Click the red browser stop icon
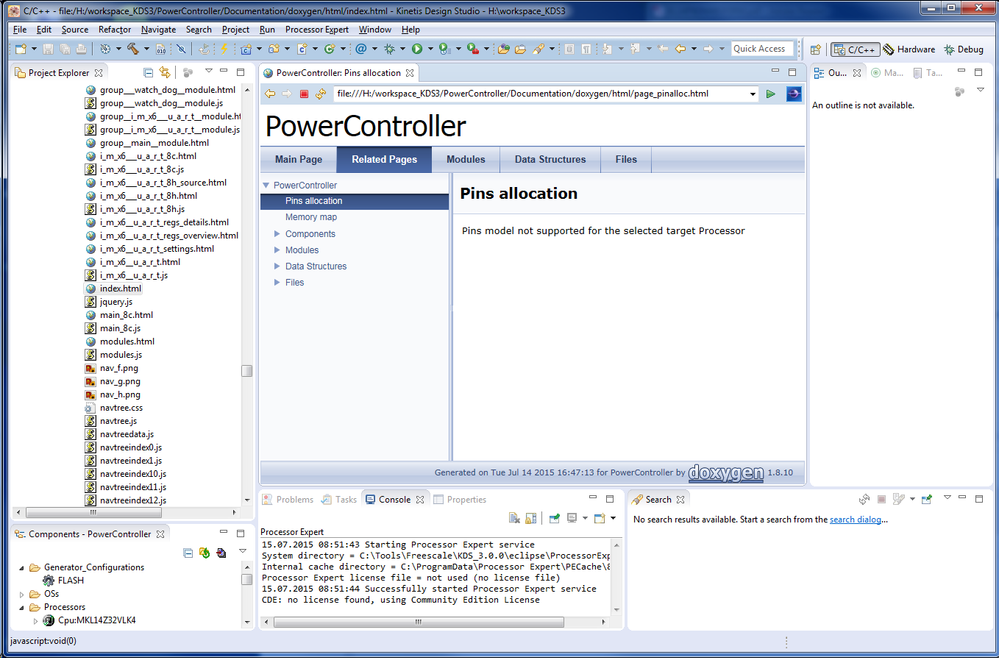 point(304,94)
